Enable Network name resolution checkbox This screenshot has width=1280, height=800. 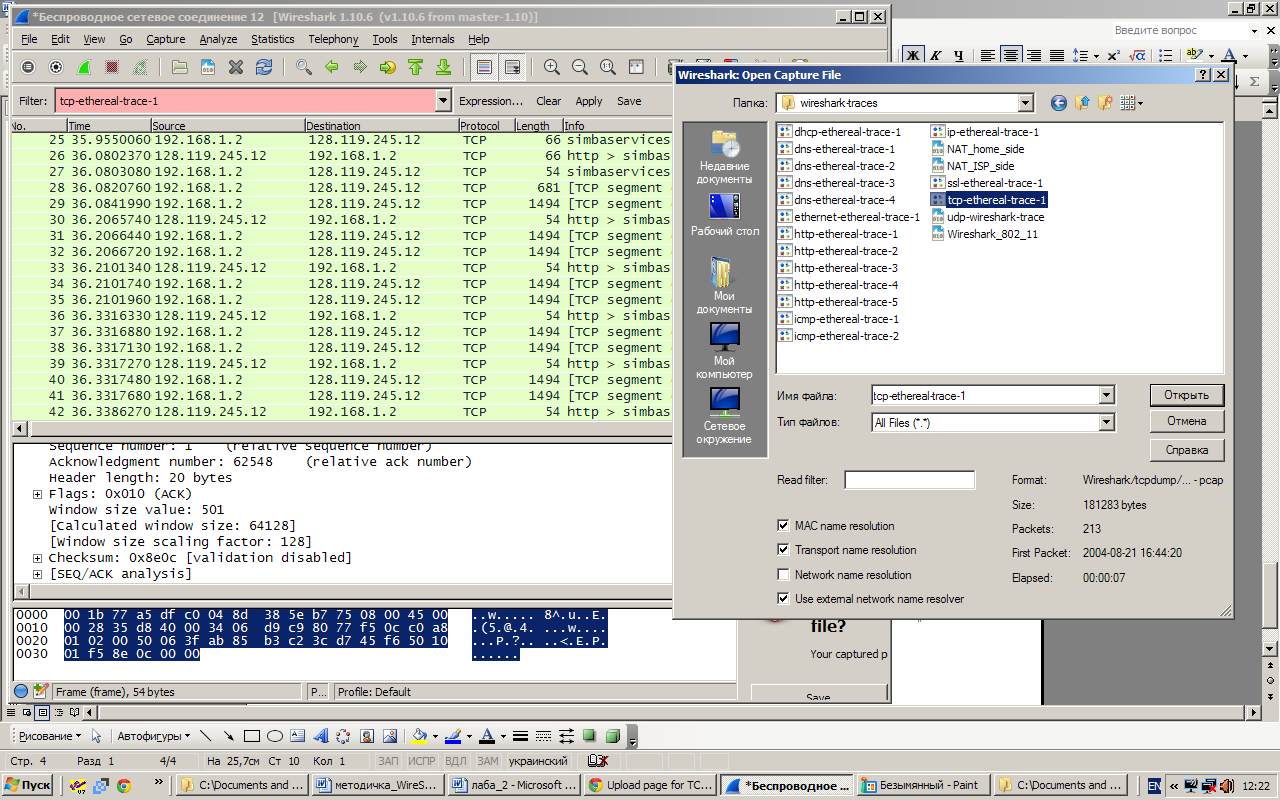click(x=784, y=575)
